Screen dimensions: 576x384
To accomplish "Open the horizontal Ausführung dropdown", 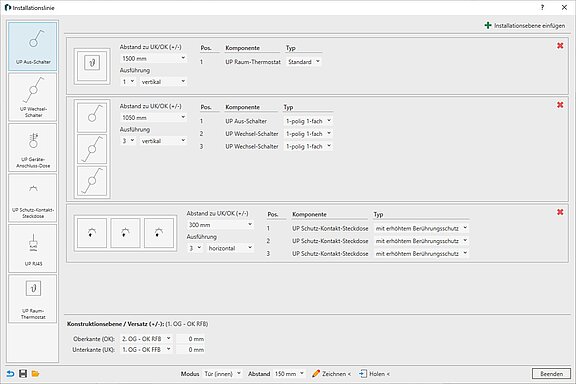I will pos(230,248).
